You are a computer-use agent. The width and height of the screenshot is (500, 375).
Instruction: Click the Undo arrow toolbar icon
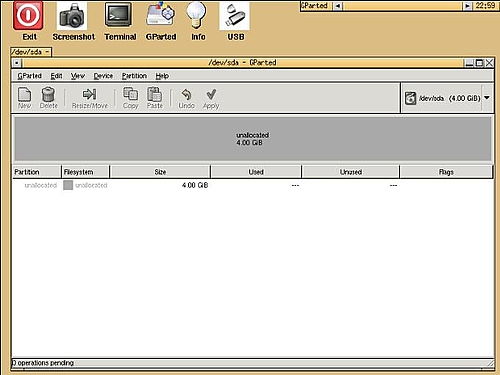(x=186, y=95)
